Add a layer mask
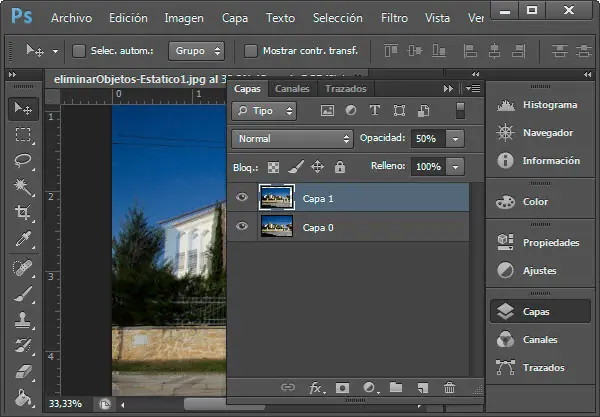Viewport: 600px width, 417px height. coord(342,387)
